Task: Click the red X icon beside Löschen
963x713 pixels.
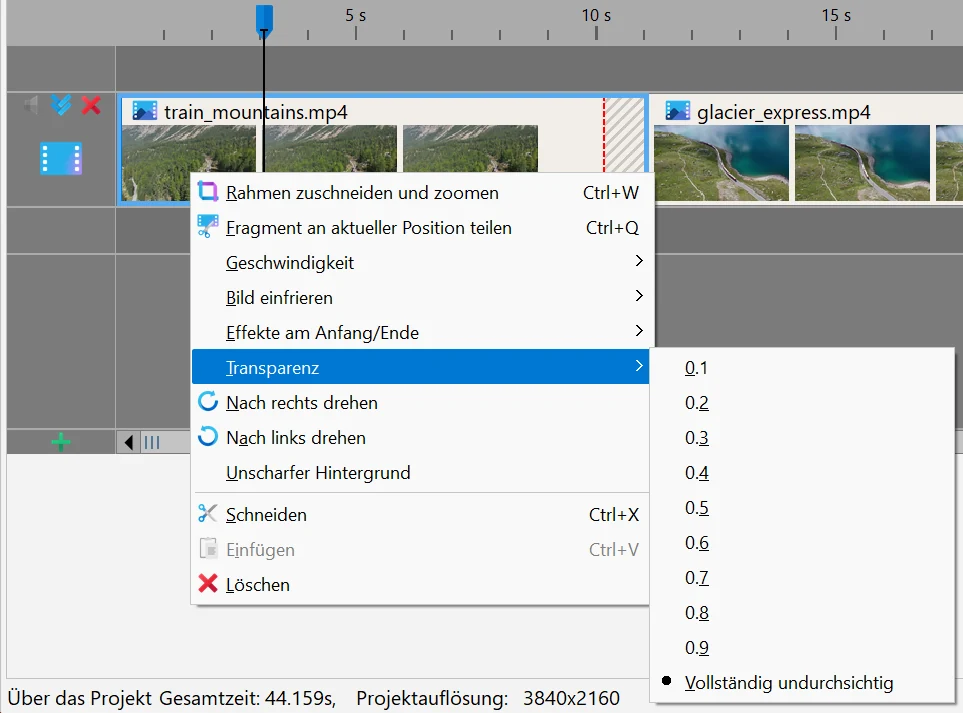Action: coord(208,583)
